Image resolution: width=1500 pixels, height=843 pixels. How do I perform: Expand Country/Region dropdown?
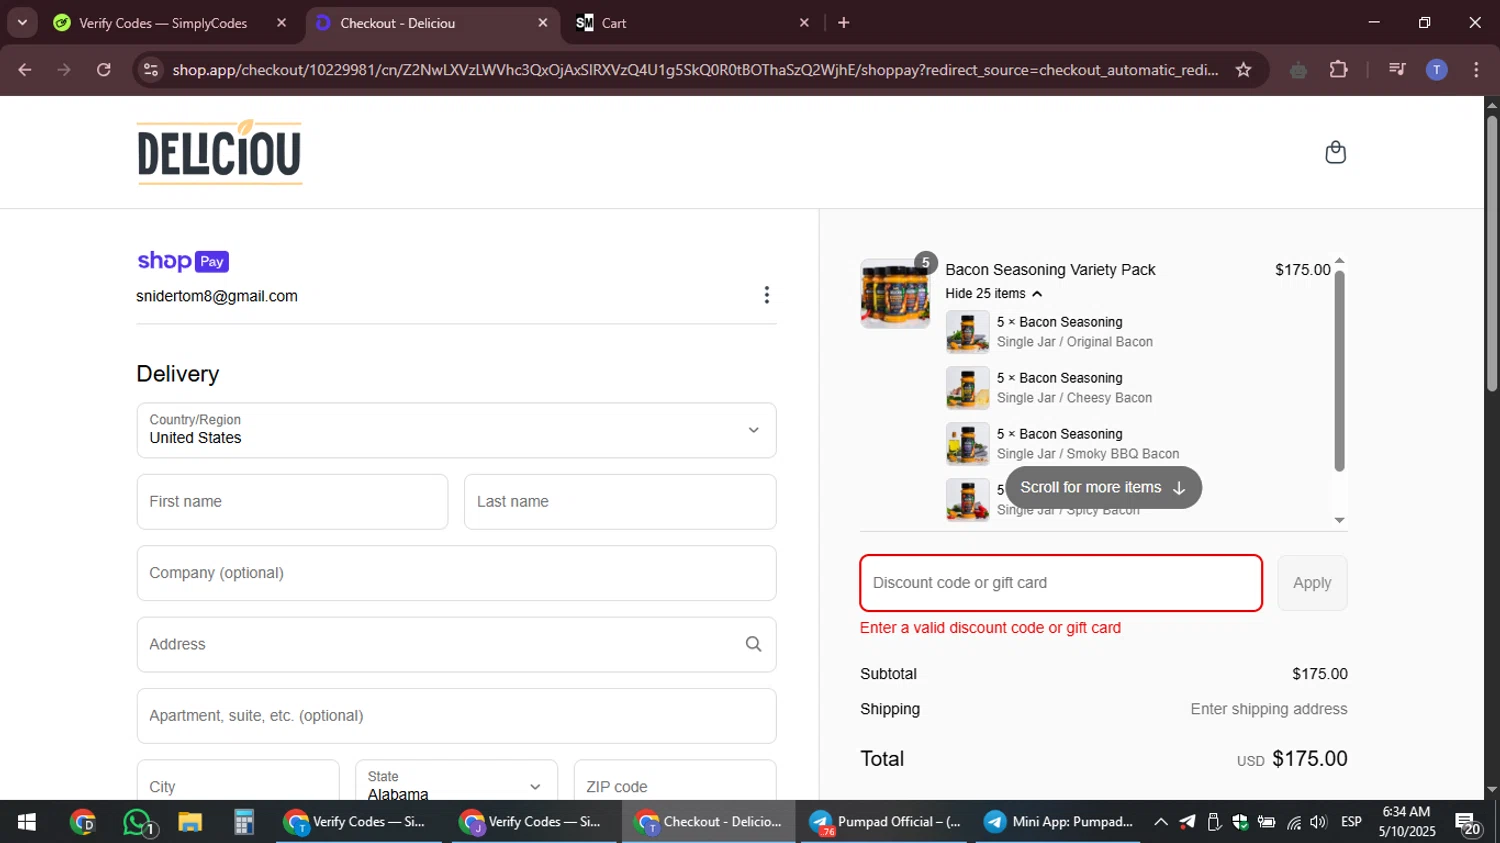point(456,430)
